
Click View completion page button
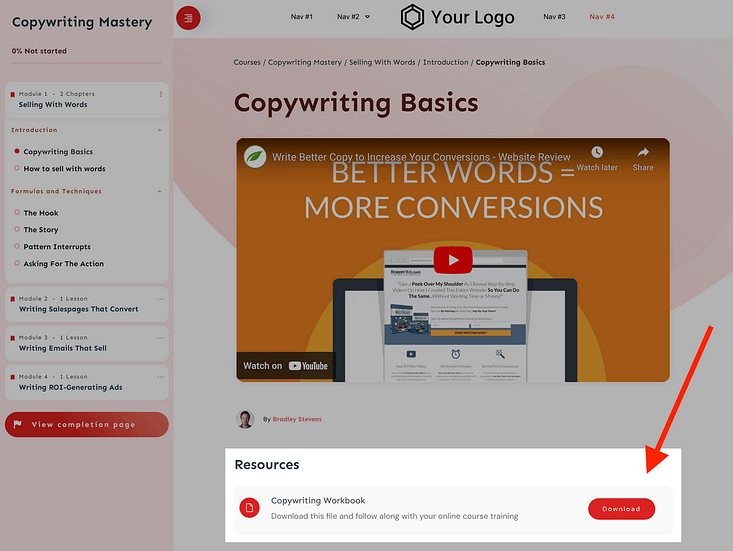pyautogui.click(x=86, y=424)
